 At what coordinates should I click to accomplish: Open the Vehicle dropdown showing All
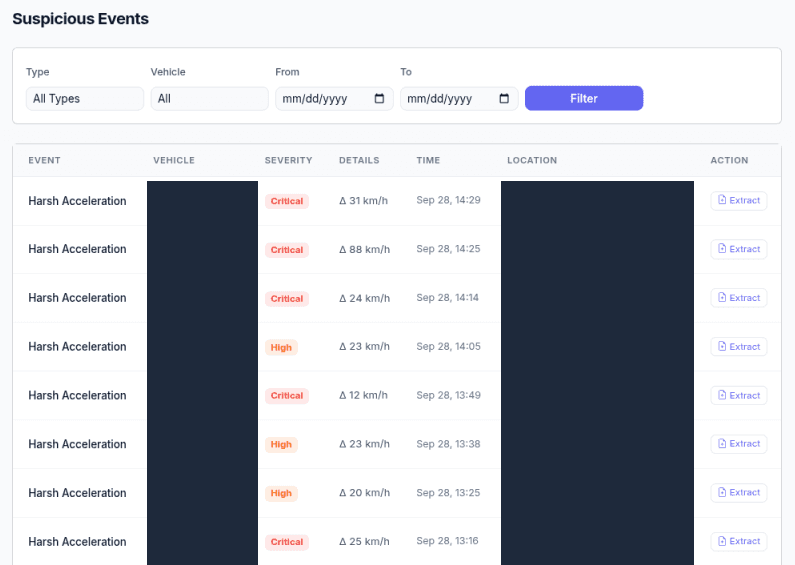click(209, 98)
